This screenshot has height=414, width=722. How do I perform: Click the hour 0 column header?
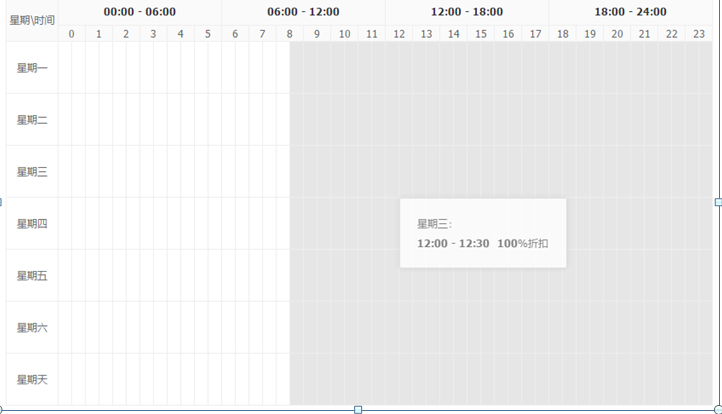[x=71, y=34]
